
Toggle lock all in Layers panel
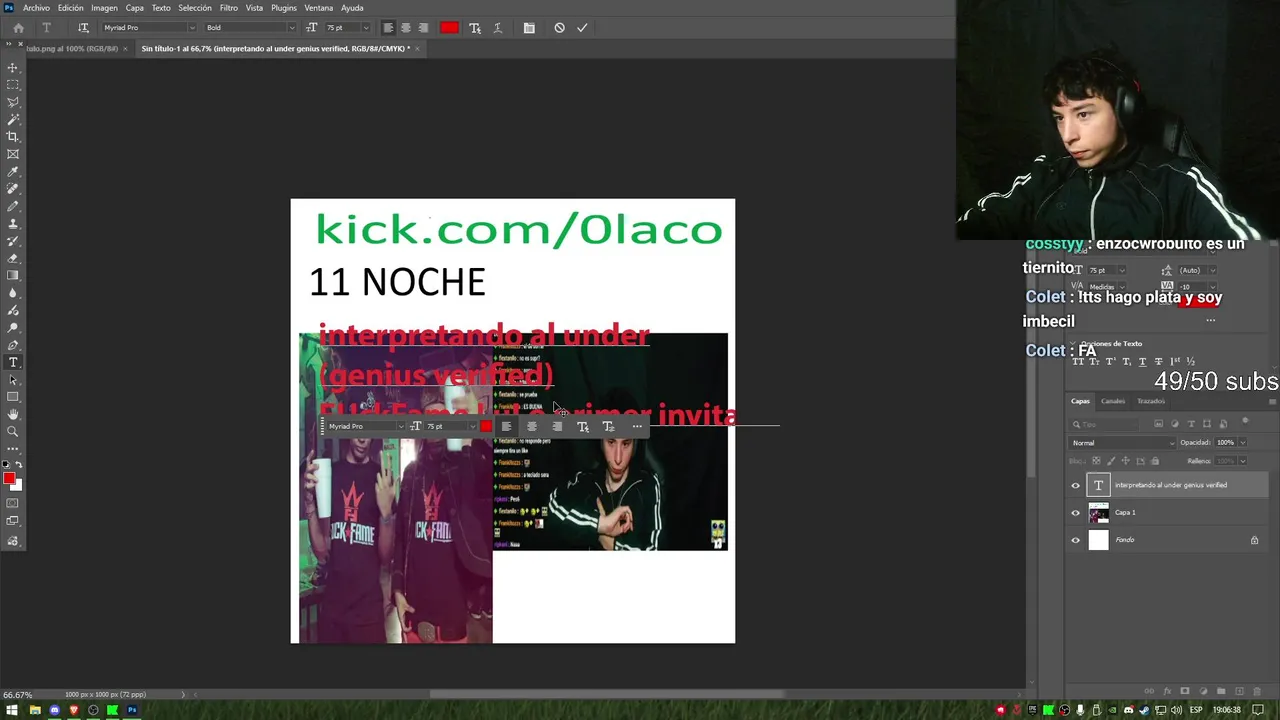point(1155,461)
